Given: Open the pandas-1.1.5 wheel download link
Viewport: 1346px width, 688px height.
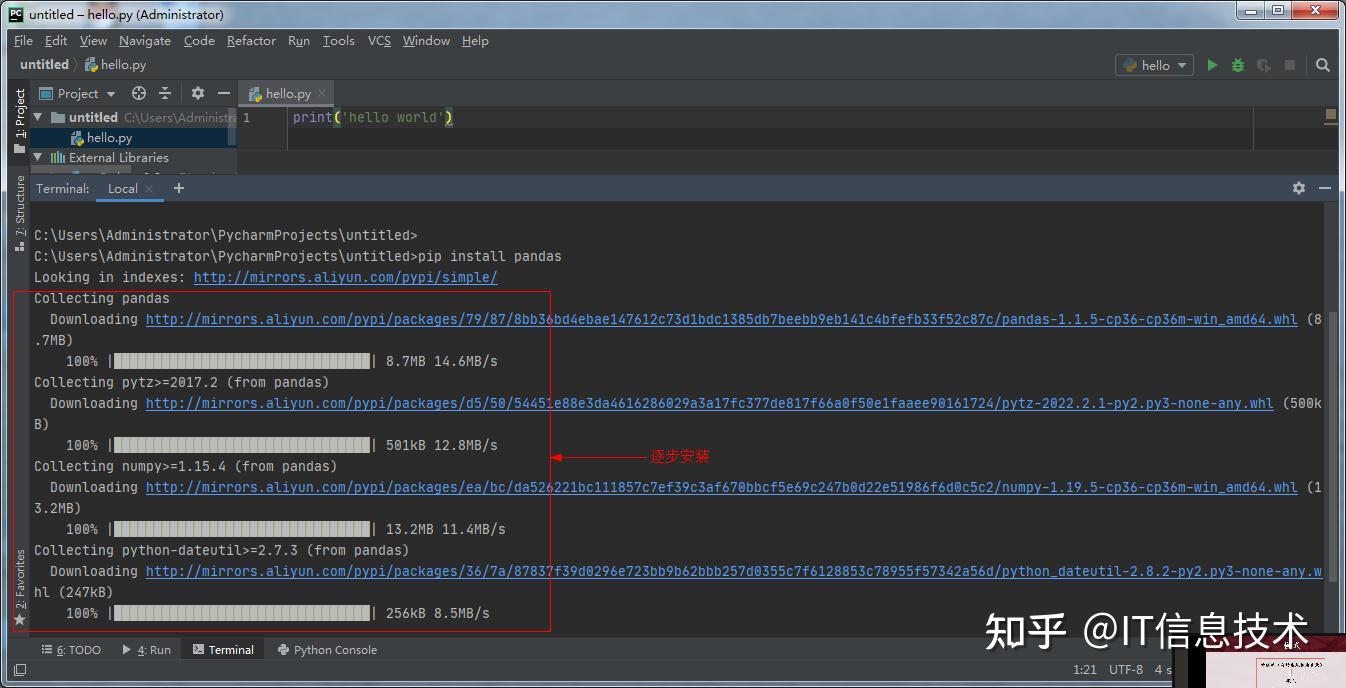Looking at the screenshot, I should 700,319.
